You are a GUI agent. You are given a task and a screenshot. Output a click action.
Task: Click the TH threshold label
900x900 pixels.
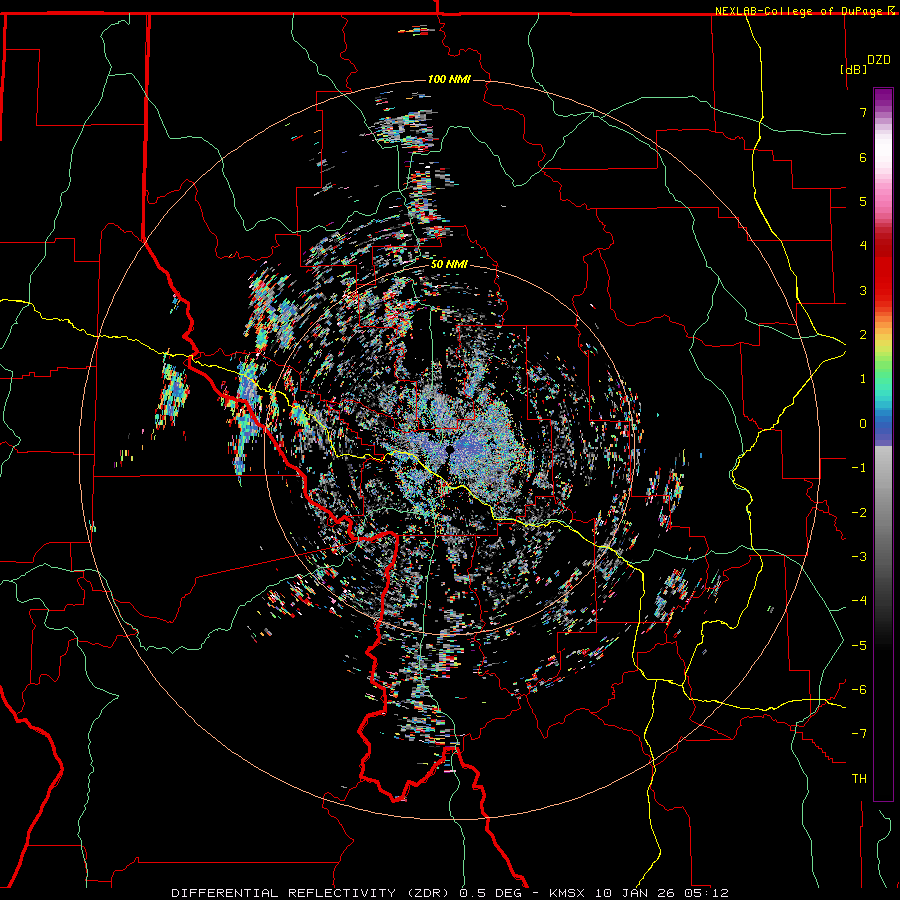pyautogui.click(x=859, y=779)
